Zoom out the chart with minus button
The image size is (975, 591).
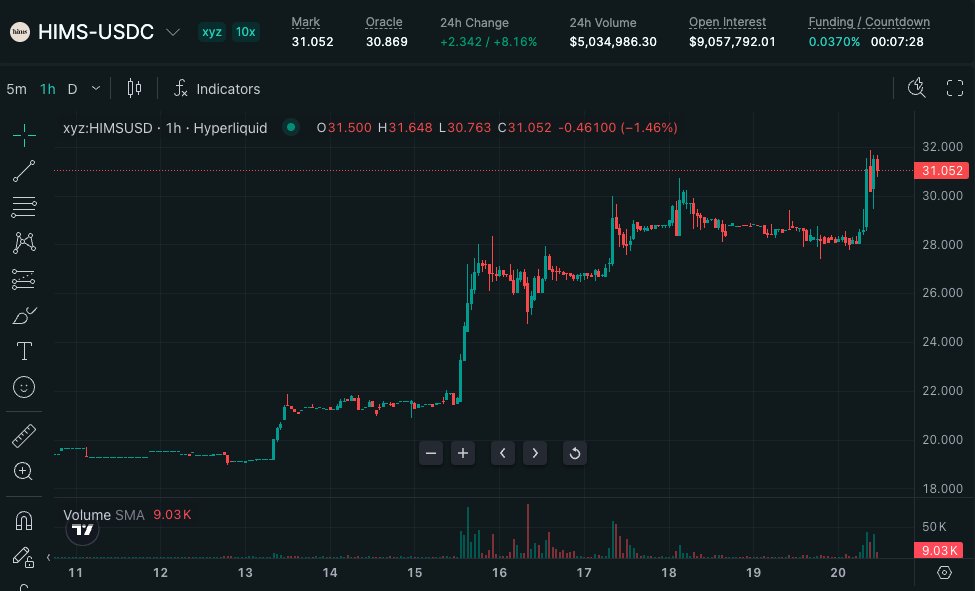pyautogui.click(x=430, y=453)
